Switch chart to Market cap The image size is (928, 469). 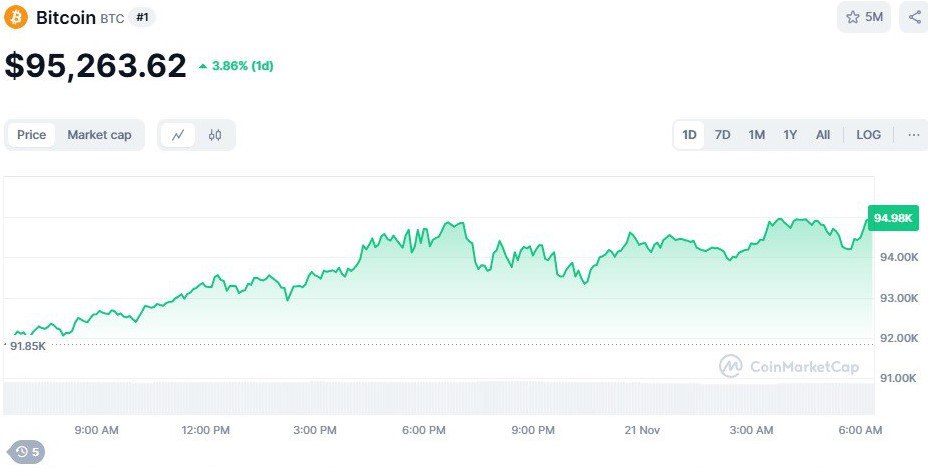[x=99, y=135]
